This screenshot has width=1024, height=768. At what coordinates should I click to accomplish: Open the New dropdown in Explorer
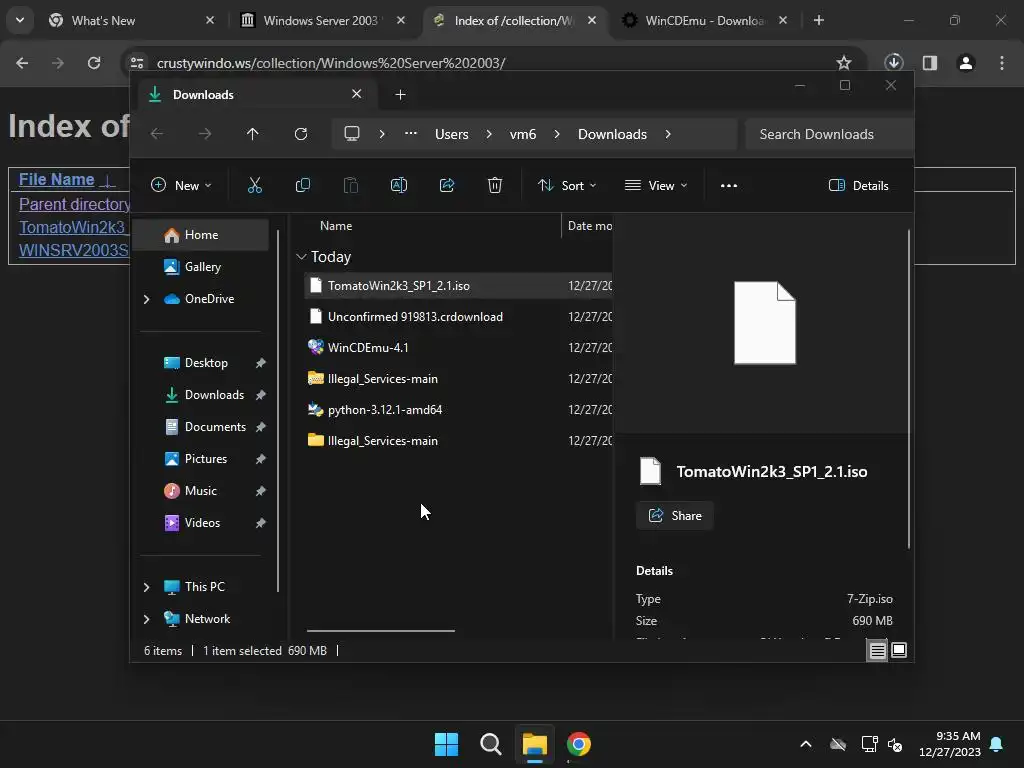(181, 185)
